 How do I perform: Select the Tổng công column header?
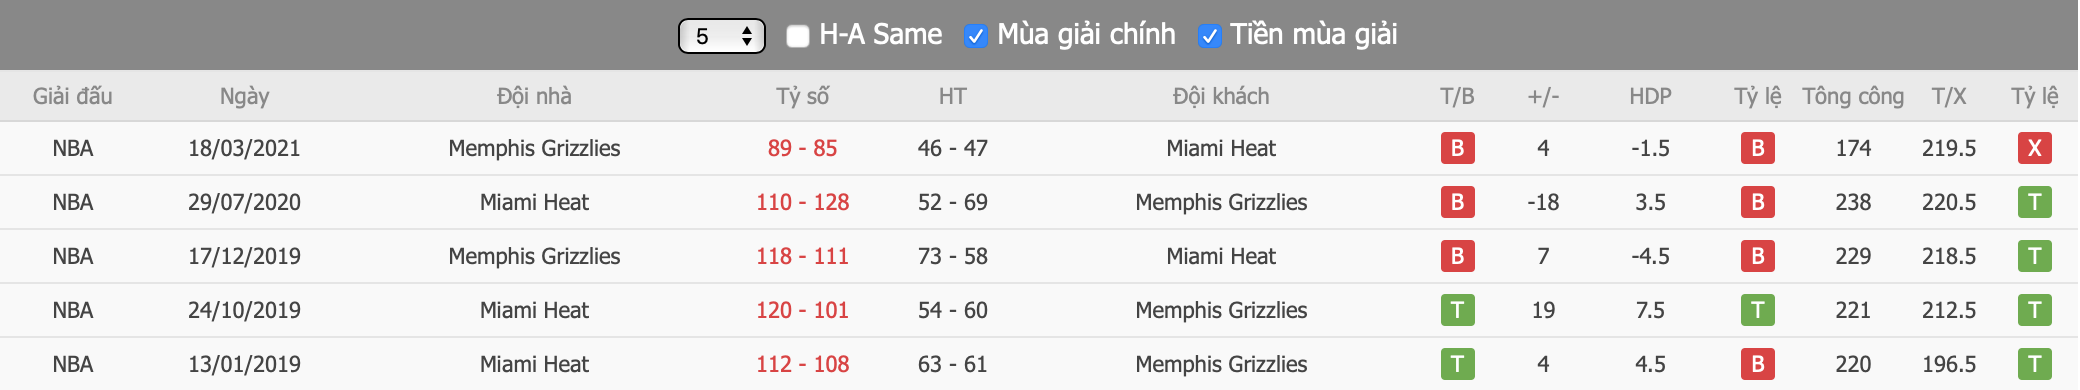click(1853, 97)
